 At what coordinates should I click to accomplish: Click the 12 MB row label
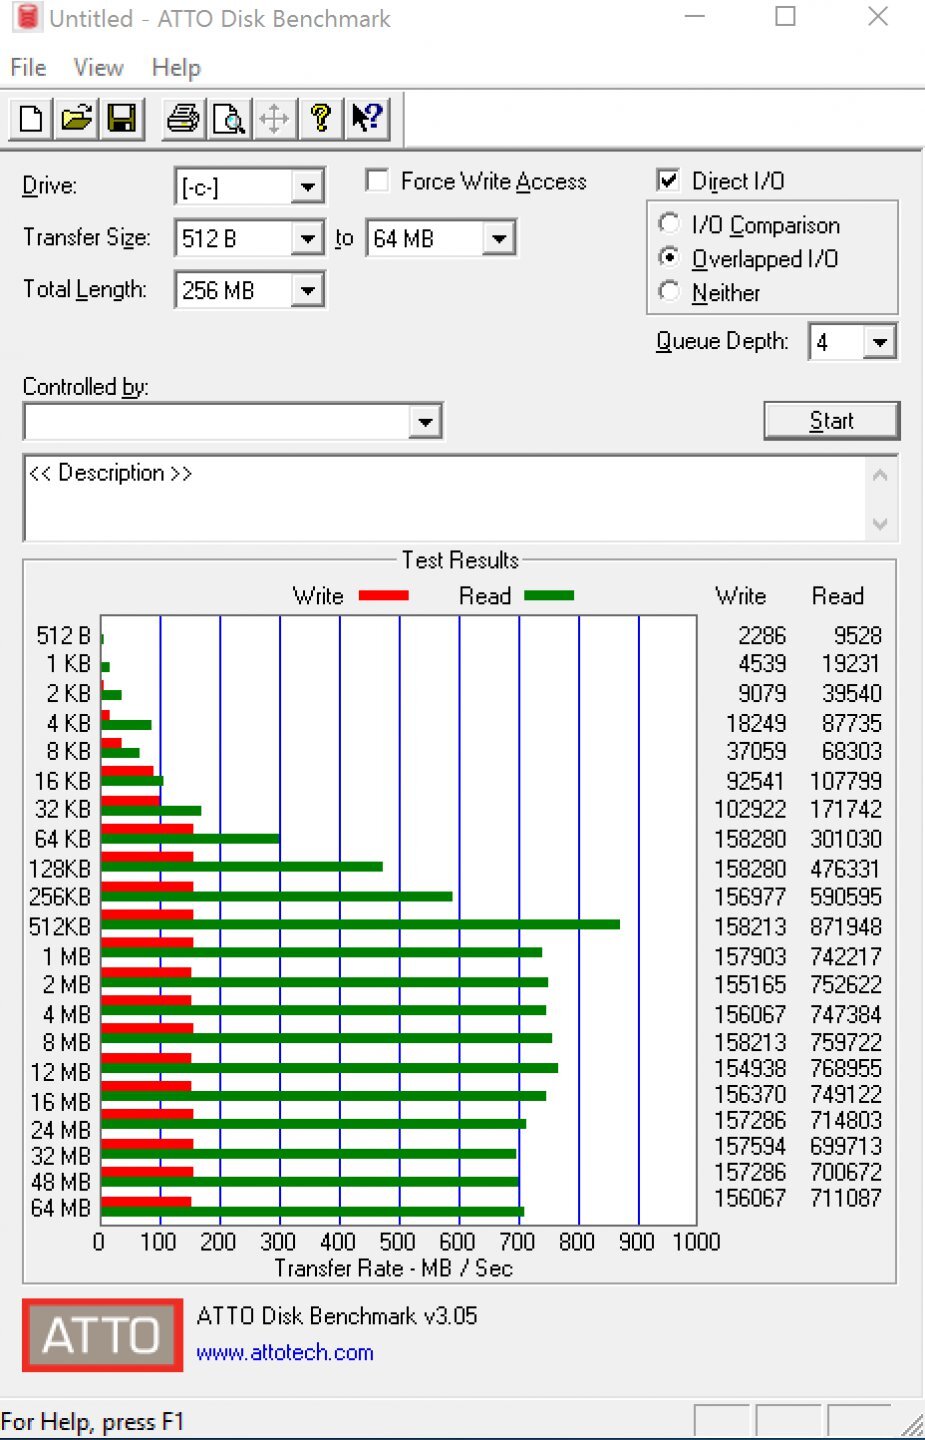[x=61, y=1072]
